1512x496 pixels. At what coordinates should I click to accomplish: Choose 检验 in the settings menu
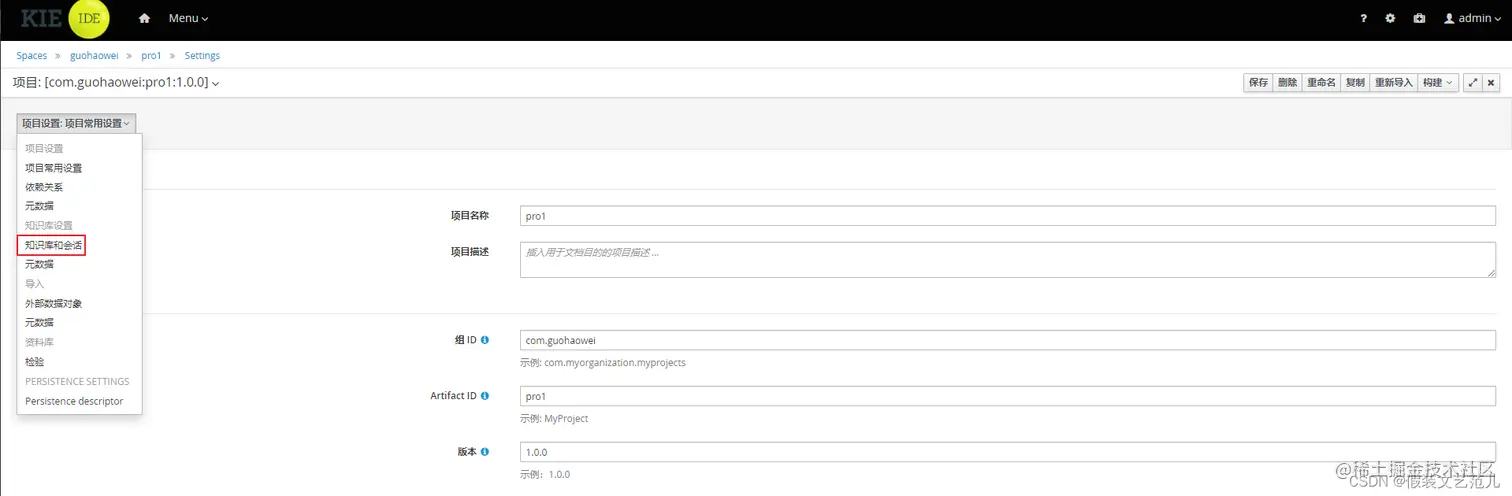click(x=35, y=362)
